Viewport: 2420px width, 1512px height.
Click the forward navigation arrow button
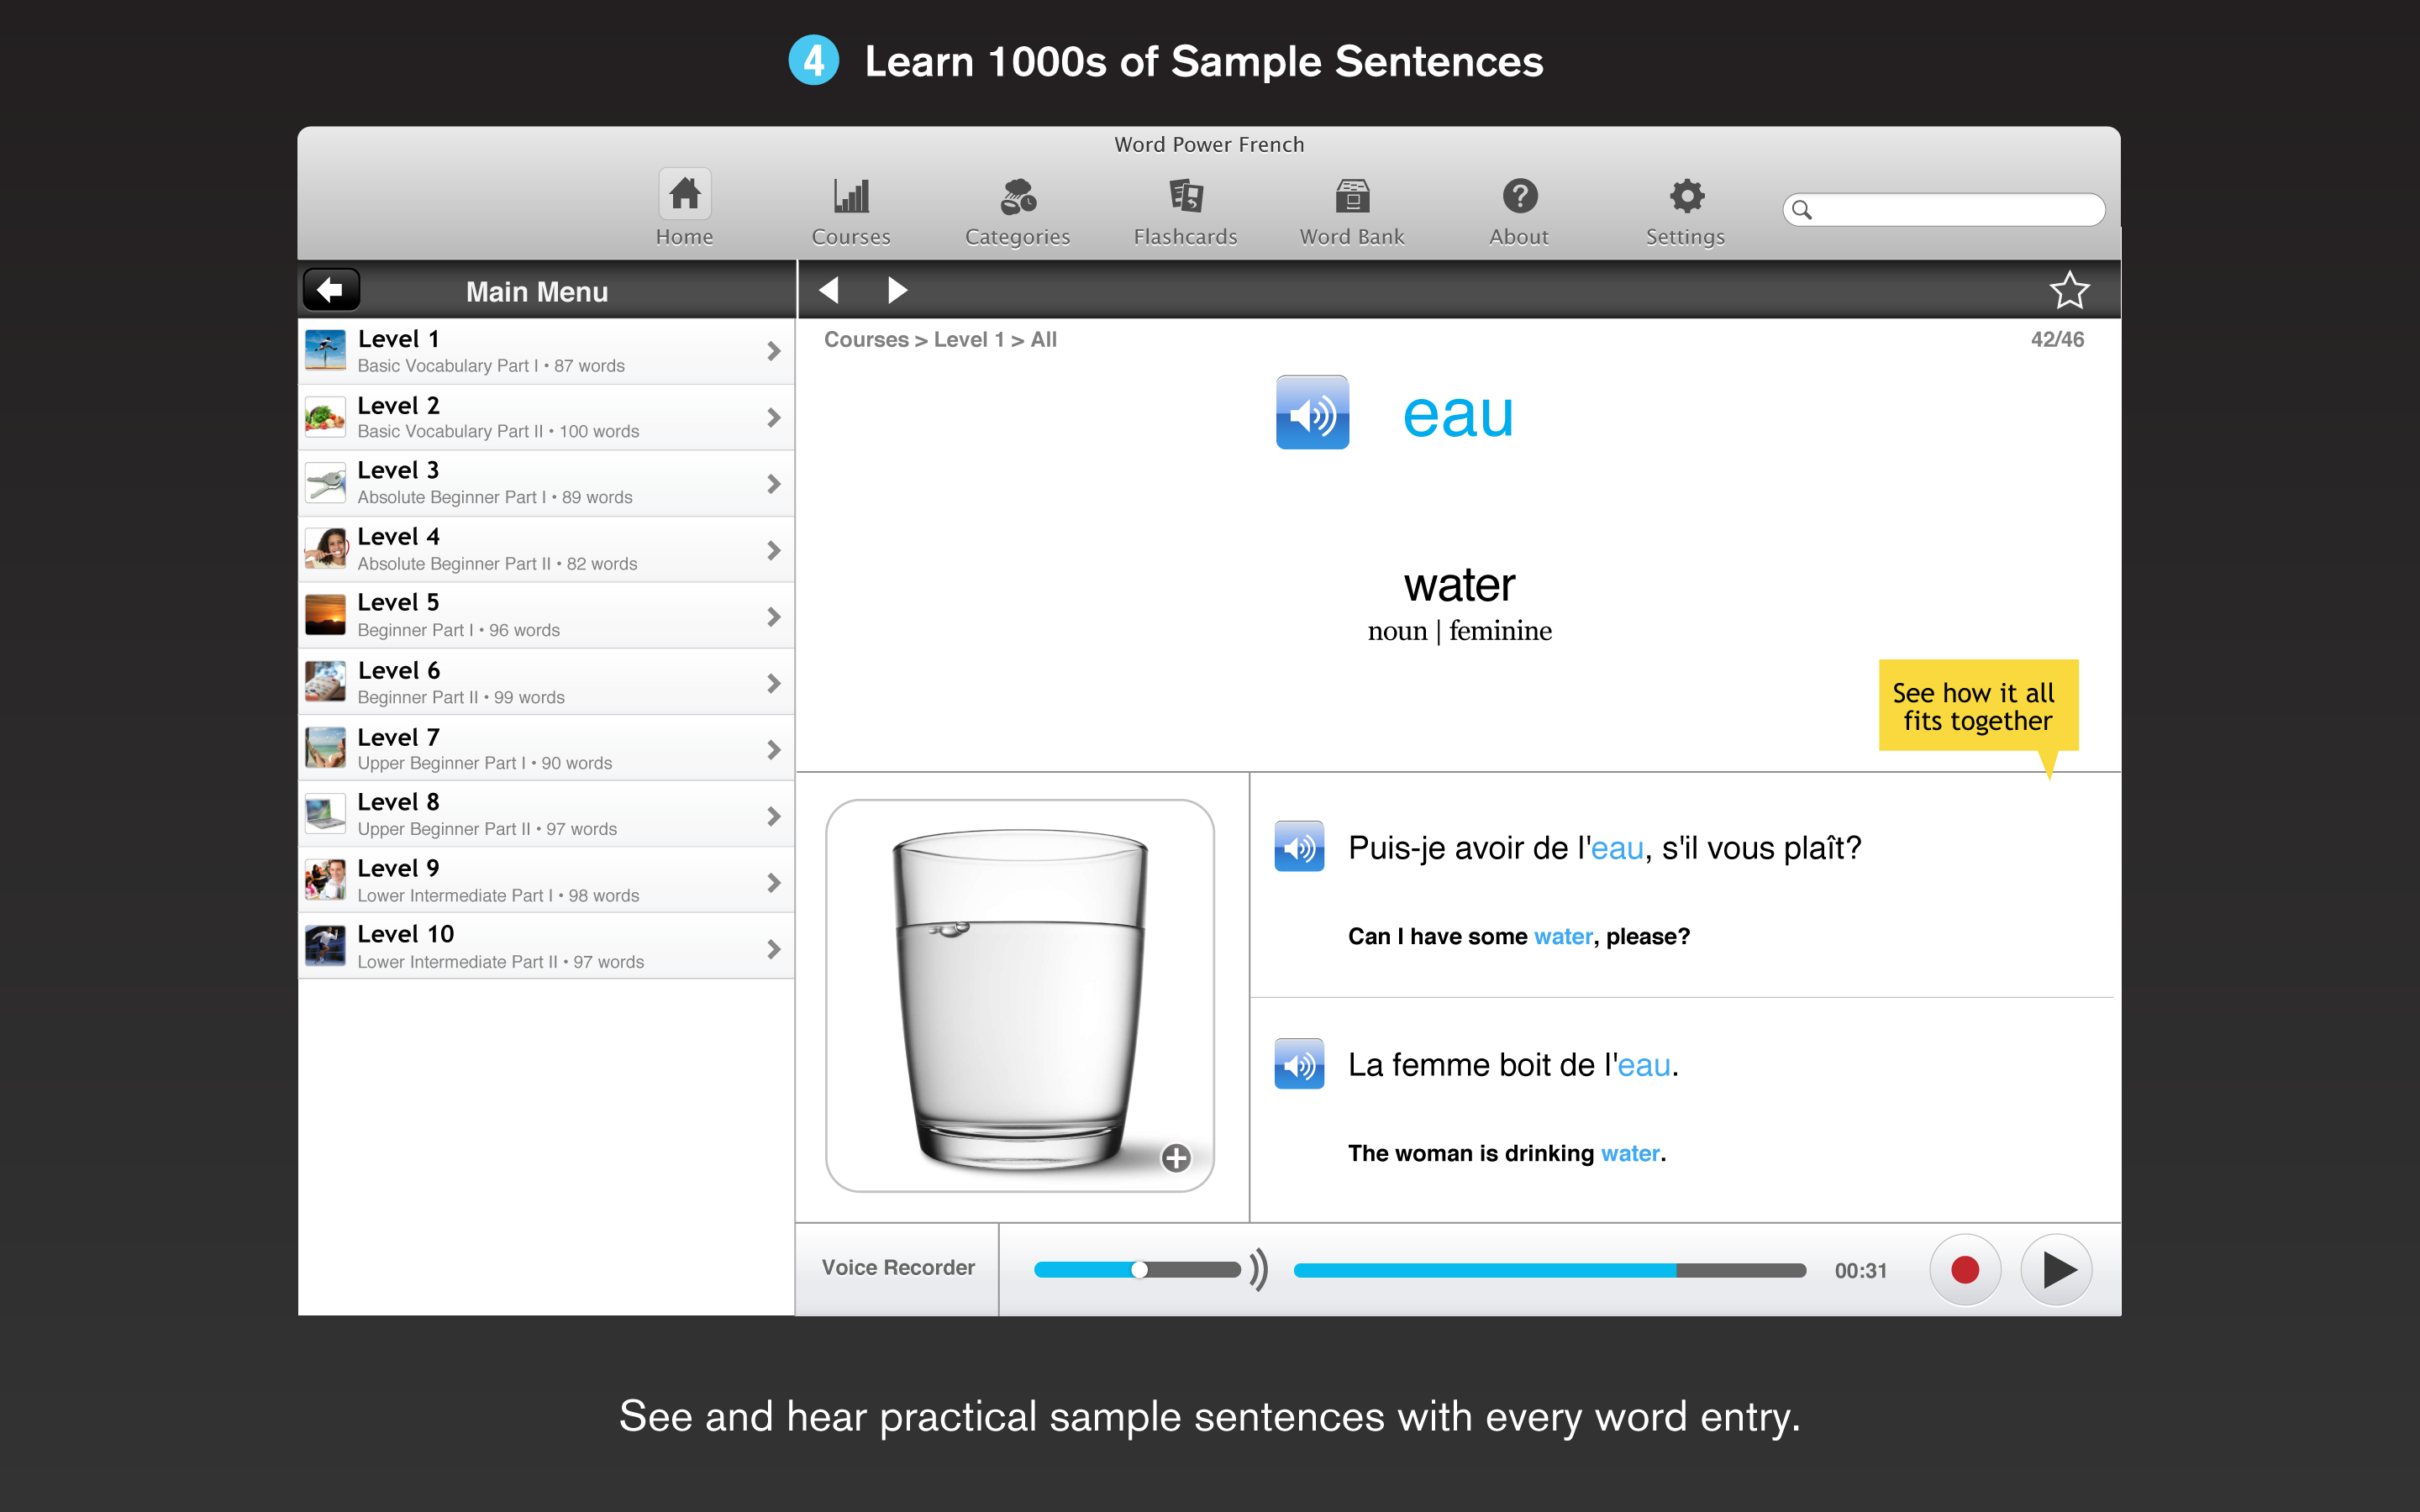tap(897, 291)
